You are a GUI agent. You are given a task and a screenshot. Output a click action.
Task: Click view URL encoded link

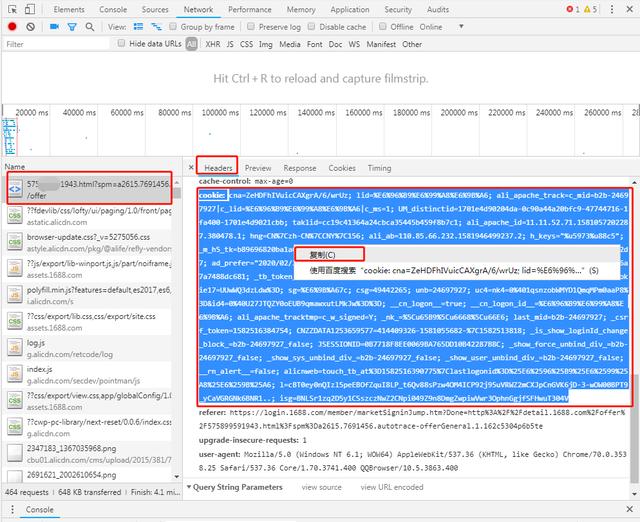pyautogui.click(x=392, y=487)
